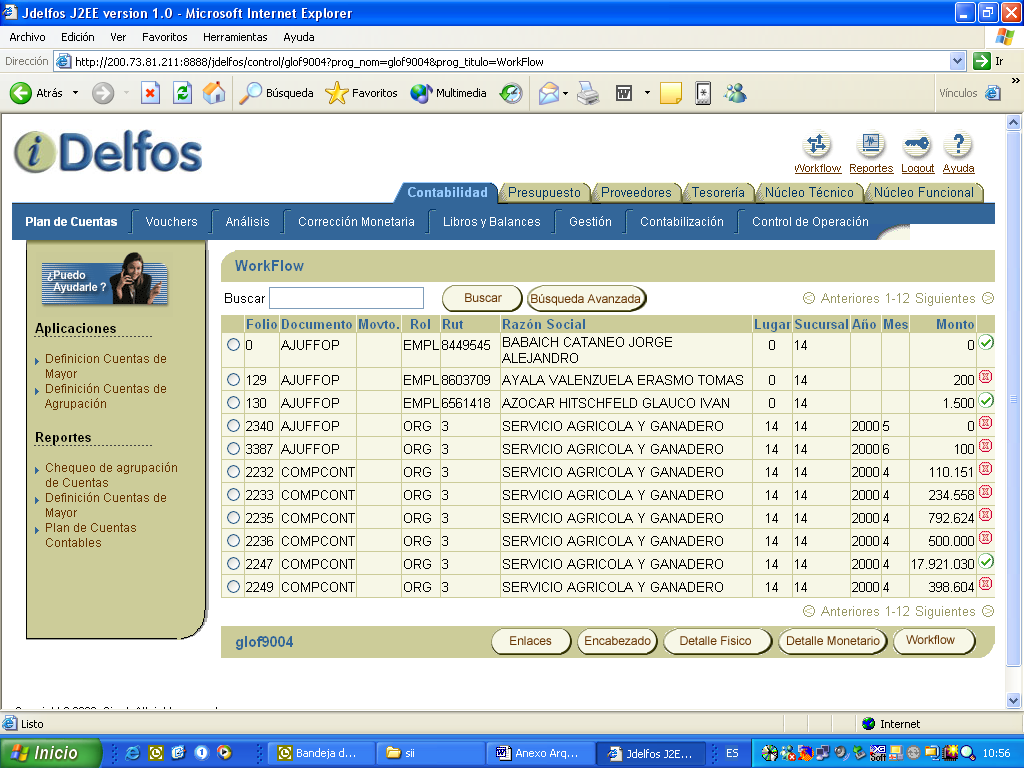Select radio button for folio 0 BABAICH row
Viewport: 1024px width, 768px height.
point(233,344)
